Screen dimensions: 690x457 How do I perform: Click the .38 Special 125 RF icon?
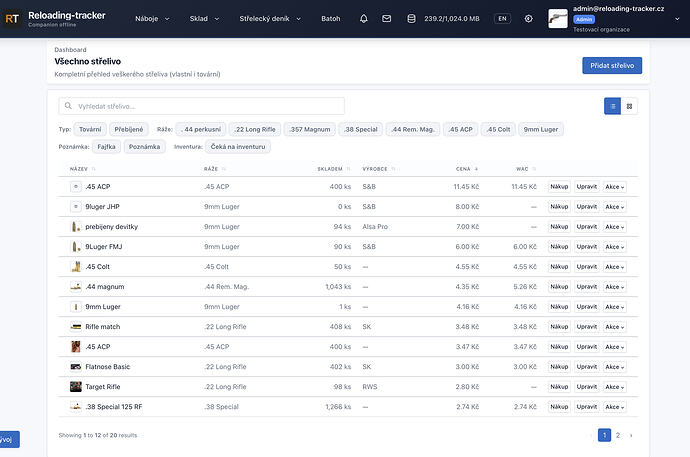click(76, 407)
